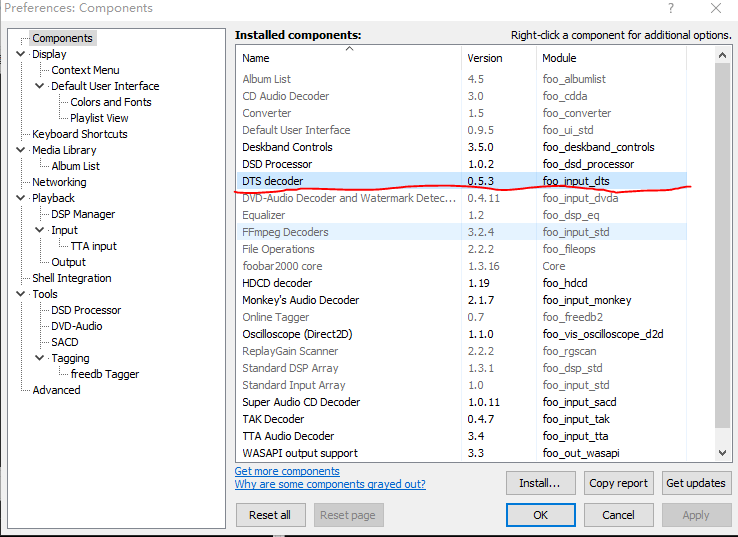
Task: Open the Advanced preferences page
Action: click(56, 390)
